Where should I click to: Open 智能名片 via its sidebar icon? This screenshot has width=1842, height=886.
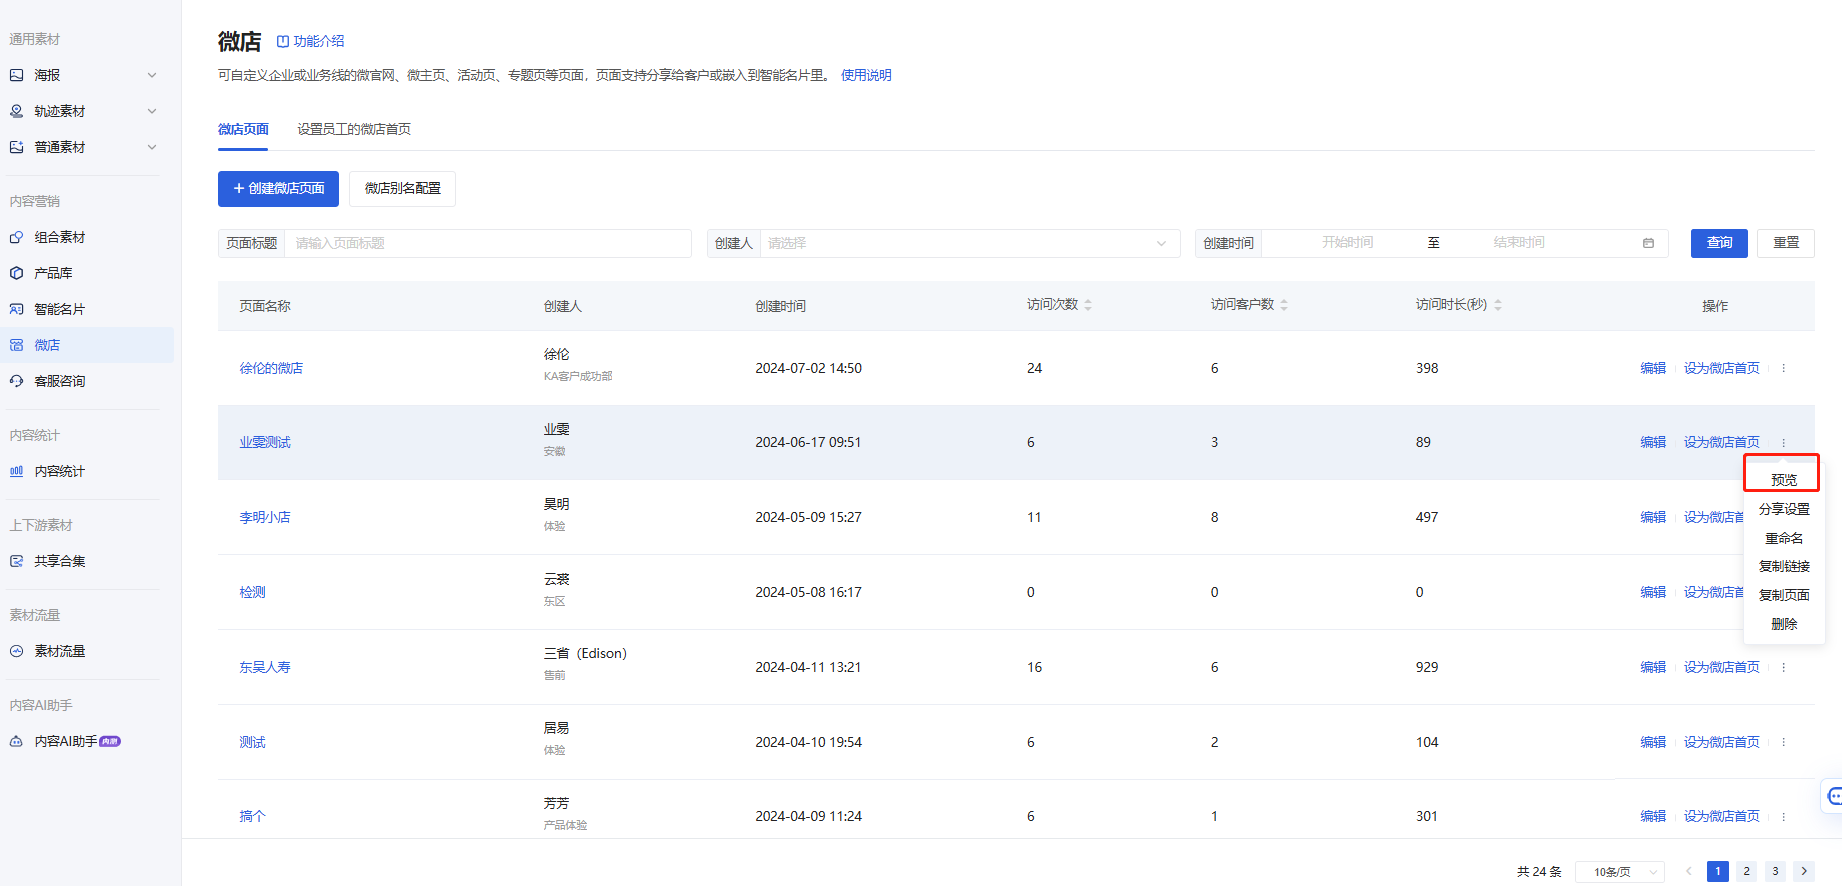tap(16, 309)
